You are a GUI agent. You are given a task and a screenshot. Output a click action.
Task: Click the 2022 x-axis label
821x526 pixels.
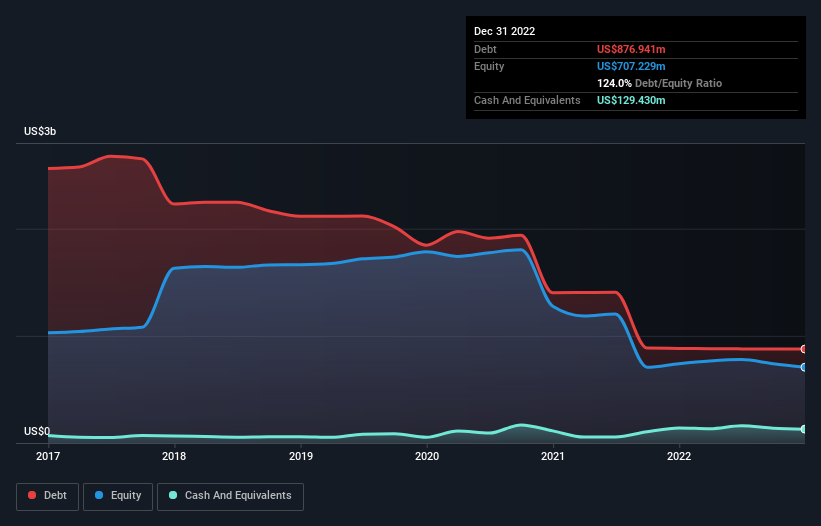679,456
